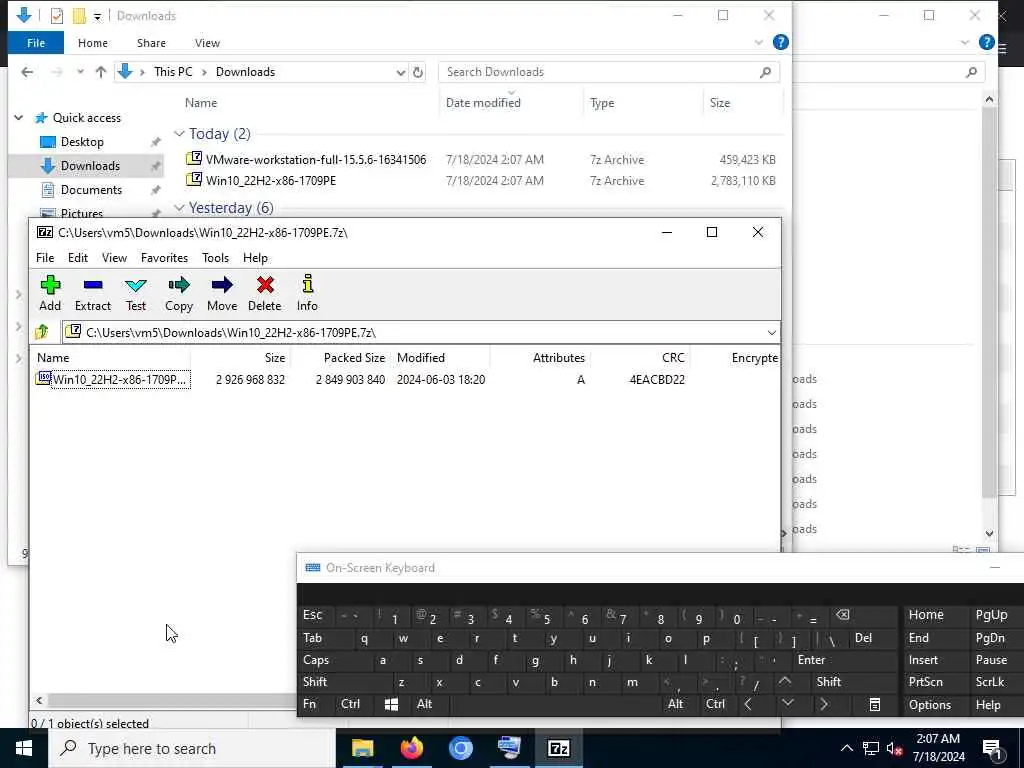1024x768 pixels.
Task: Click the Extract toolbar icon in 7-Zip
Action: 93,293
